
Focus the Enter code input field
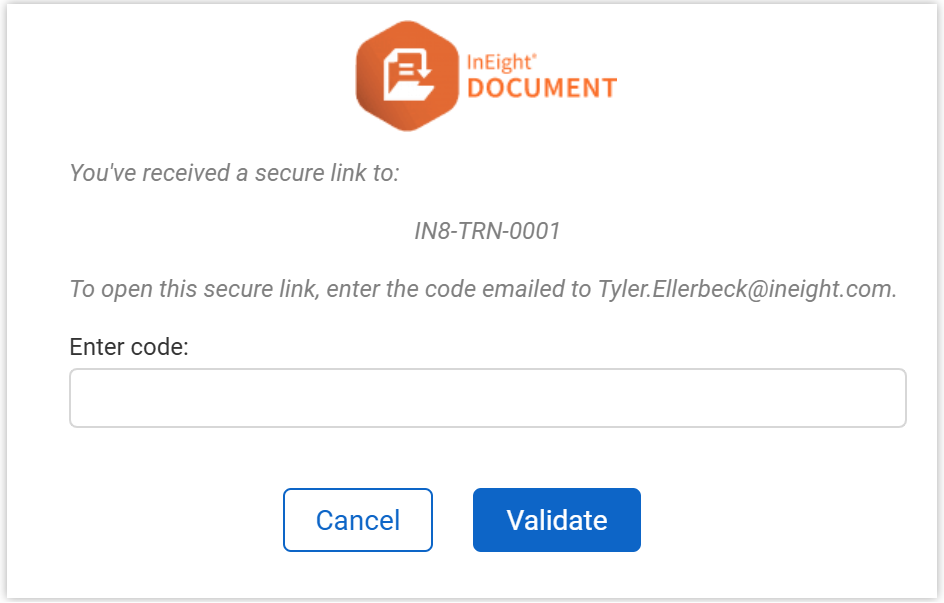click(487, 398)
